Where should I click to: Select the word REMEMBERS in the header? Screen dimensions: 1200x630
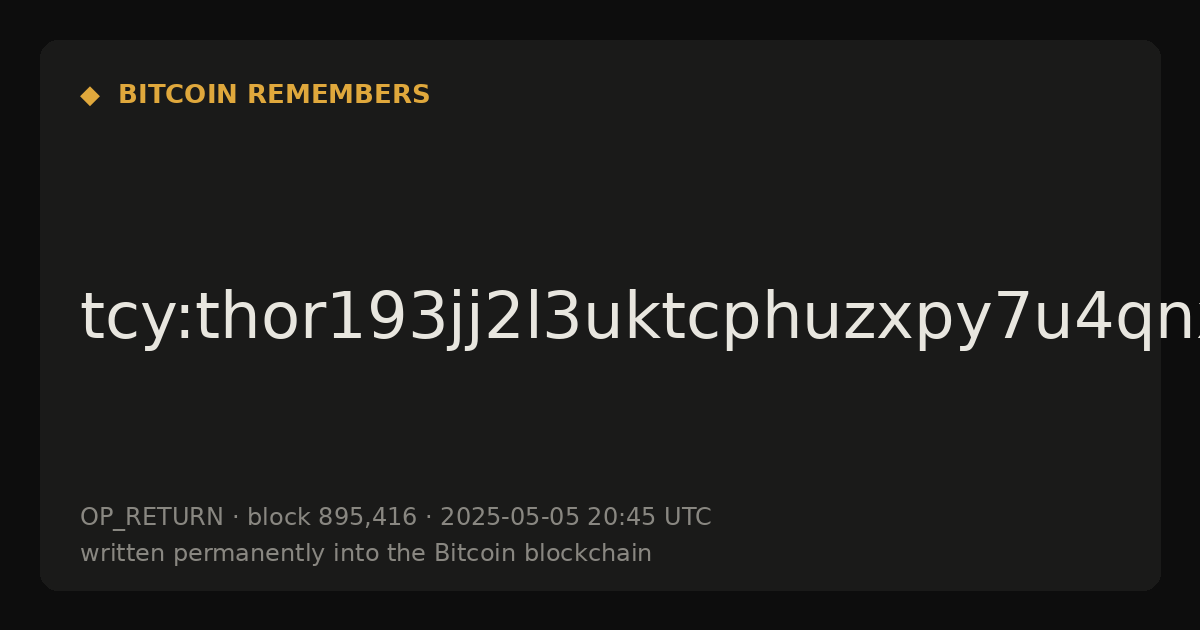(x=338, y=95)
